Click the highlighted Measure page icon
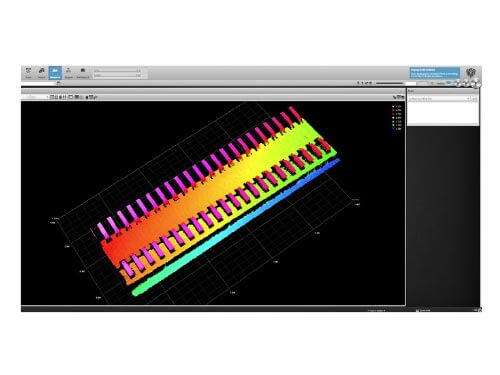Screen dimensions: 500x375 55,73
